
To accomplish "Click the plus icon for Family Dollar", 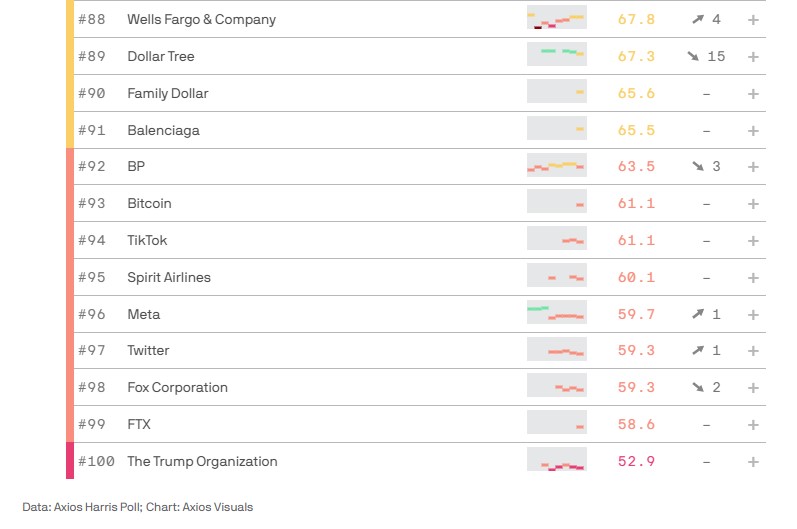I will (x=753, y=94).
